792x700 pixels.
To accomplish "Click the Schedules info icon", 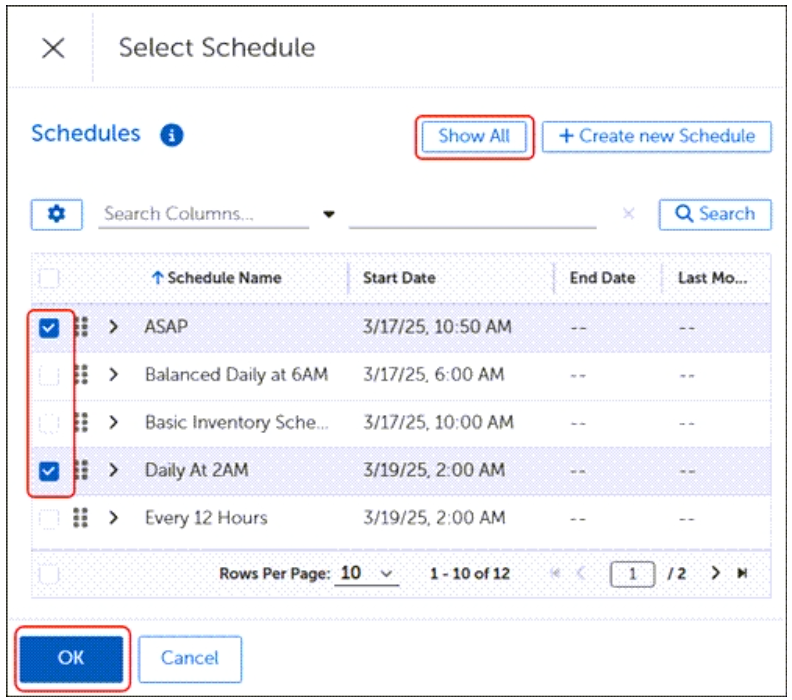I will pyautogui.click(x=171, y=135).
